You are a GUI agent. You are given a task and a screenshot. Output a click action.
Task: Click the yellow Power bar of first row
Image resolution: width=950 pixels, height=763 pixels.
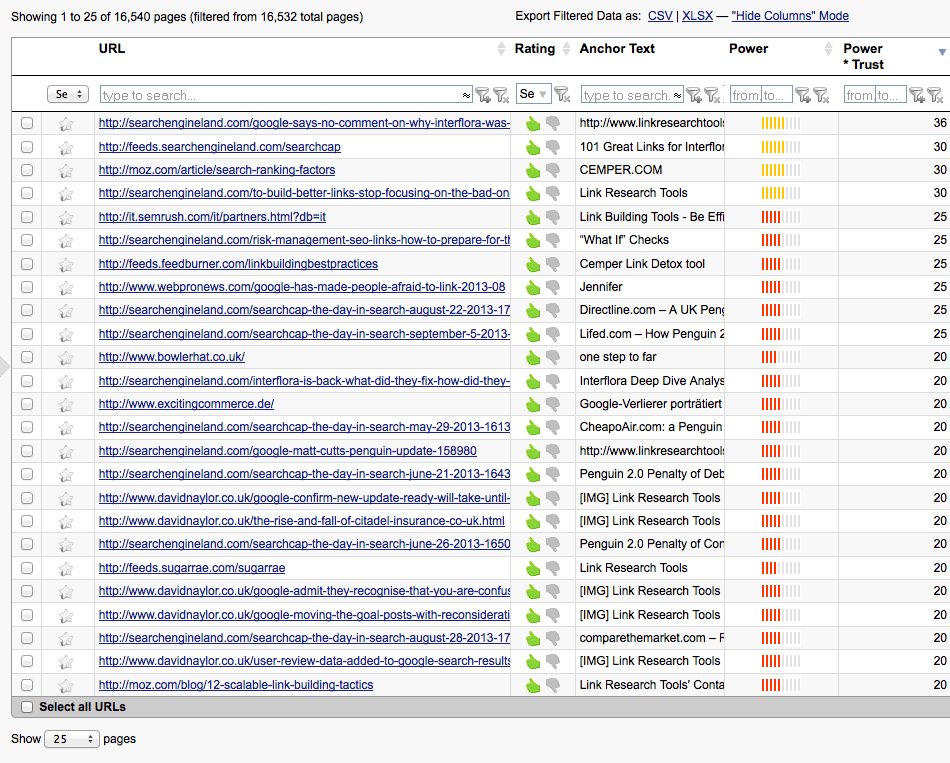click(x=781, y=124)
